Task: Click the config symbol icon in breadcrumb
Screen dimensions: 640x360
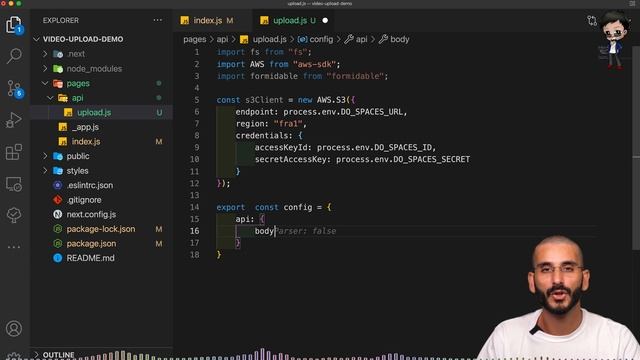Action: 302,40
